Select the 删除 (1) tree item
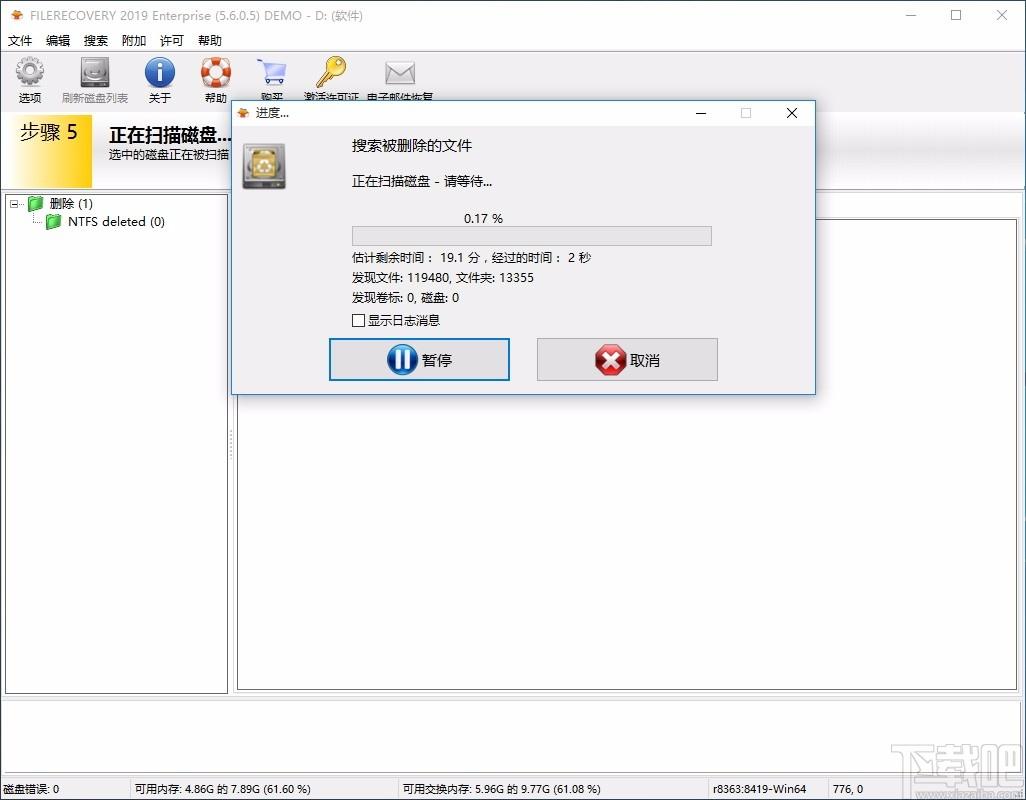 tap(71, 204)
